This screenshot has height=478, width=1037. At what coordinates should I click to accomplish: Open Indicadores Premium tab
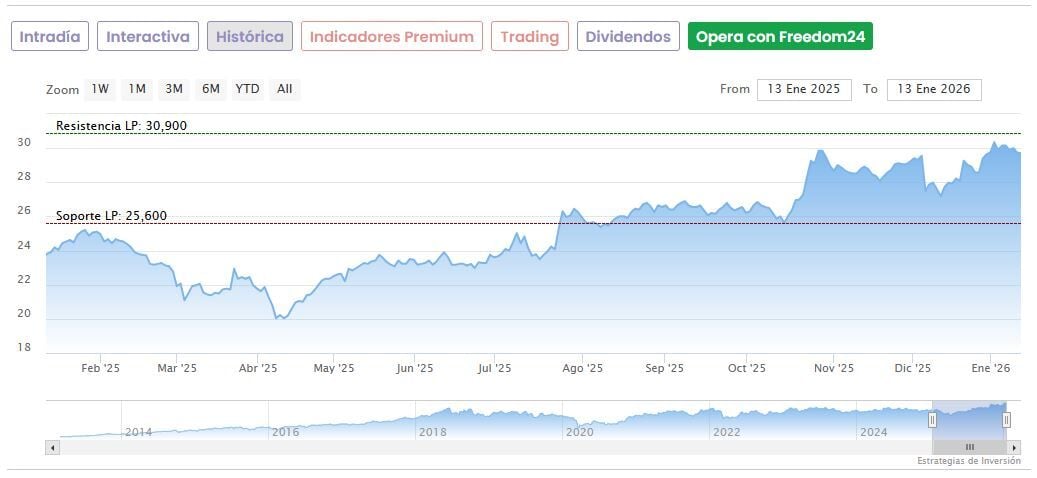[x=391, y=37]
